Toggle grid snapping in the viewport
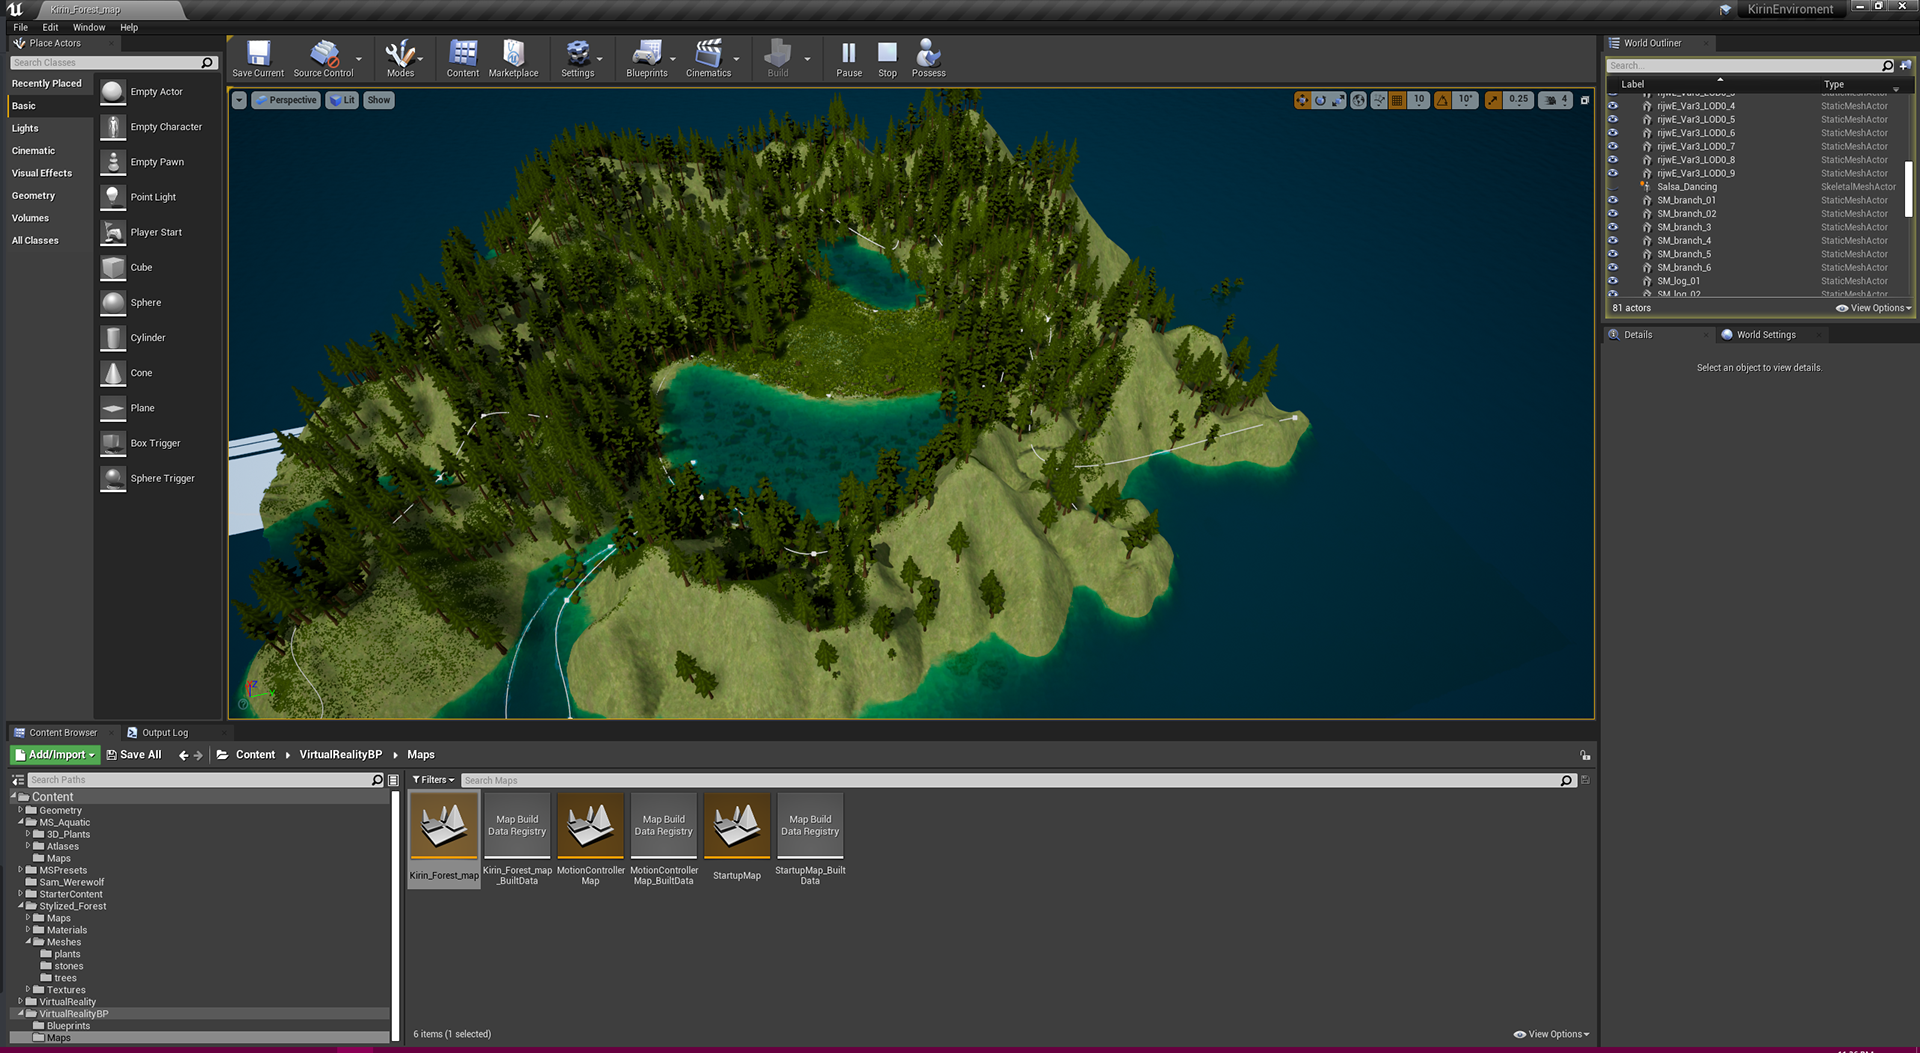Viewport: 1920px width, 1053px height. (x=1397, y=100)
